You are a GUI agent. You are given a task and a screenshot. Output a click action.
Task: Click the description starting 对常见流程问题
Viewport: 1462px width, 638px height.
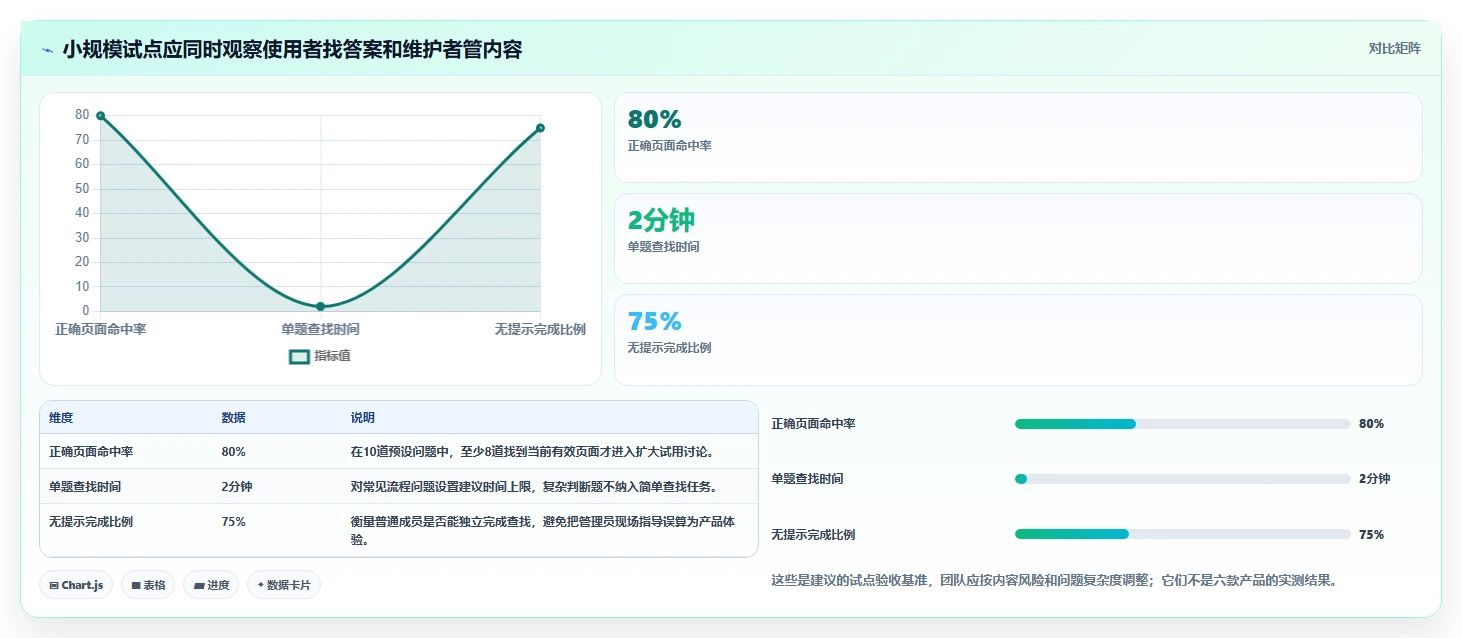click(534, 487)
